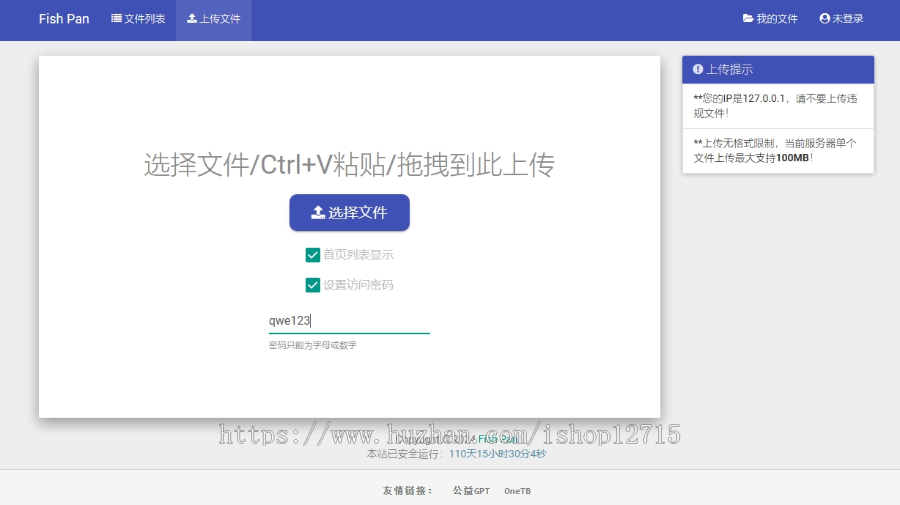Click the IP 127.0.0.1 warning text
Viewport: 900px width, 505px height.
pos(775,106)
